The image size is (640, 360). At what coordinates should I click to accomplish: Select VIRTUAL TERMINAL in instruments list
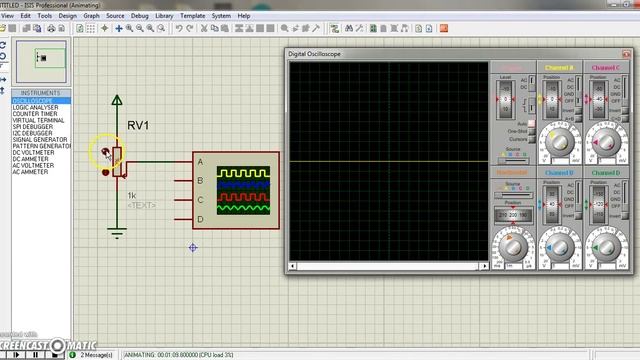click(38, 120)
